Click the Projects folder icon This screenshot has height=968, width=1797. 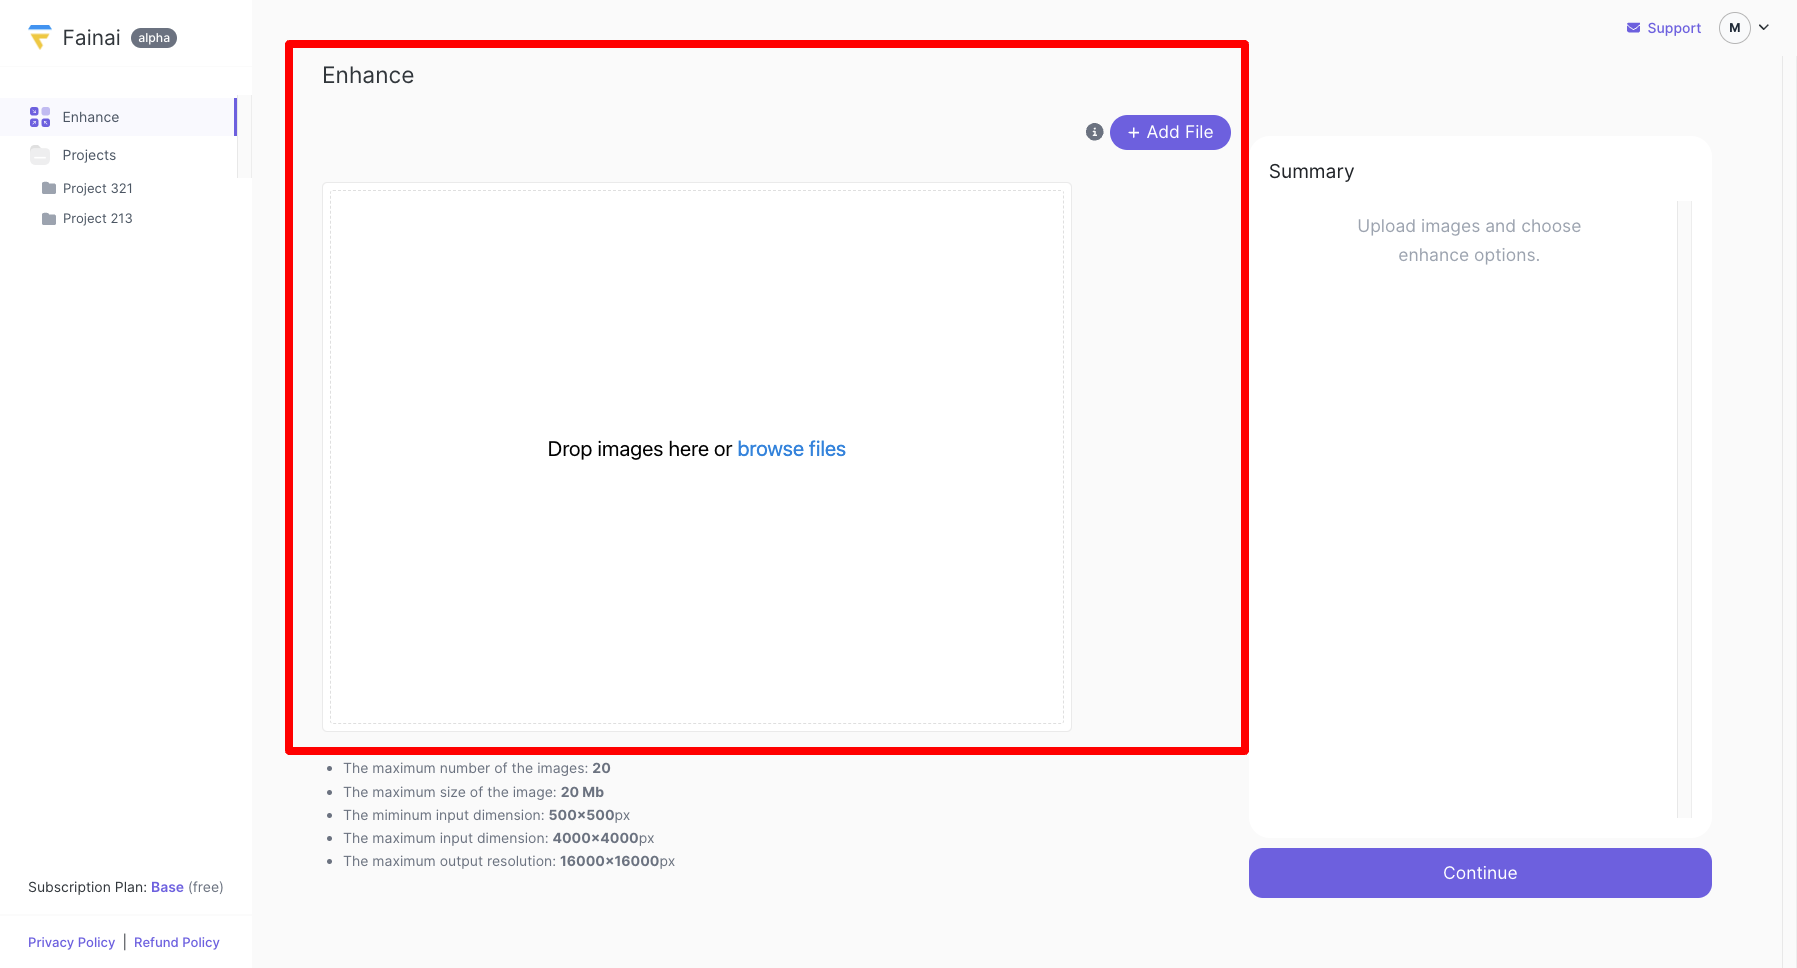tap(40, 155)
